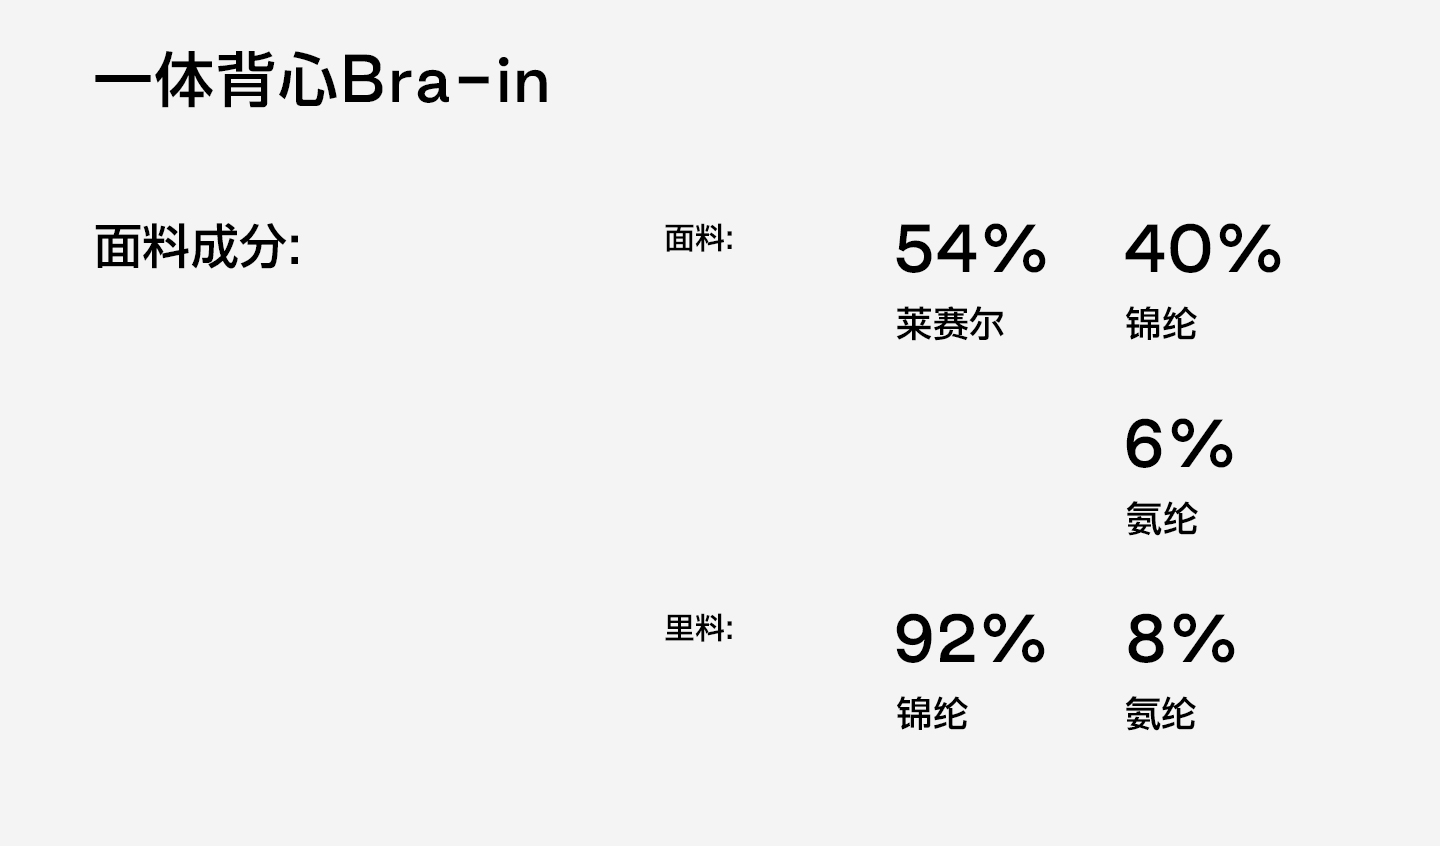Screen dimensions: 1440x846
Task: Click the Bra-in word in the title
Action: pyautogui.click(x=445, y=80)
